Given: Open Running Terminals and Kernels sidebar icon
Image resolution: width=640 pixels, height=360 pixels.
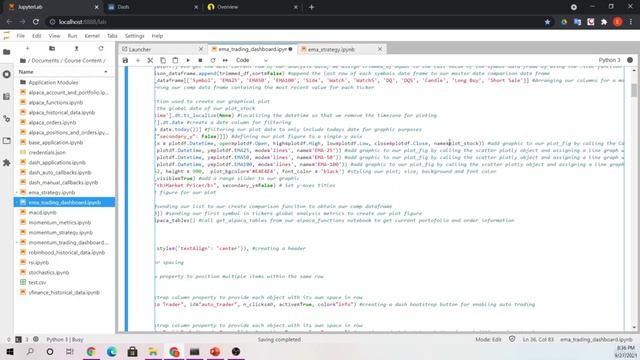Looking at the screenshot, I should tap(7, 74).
